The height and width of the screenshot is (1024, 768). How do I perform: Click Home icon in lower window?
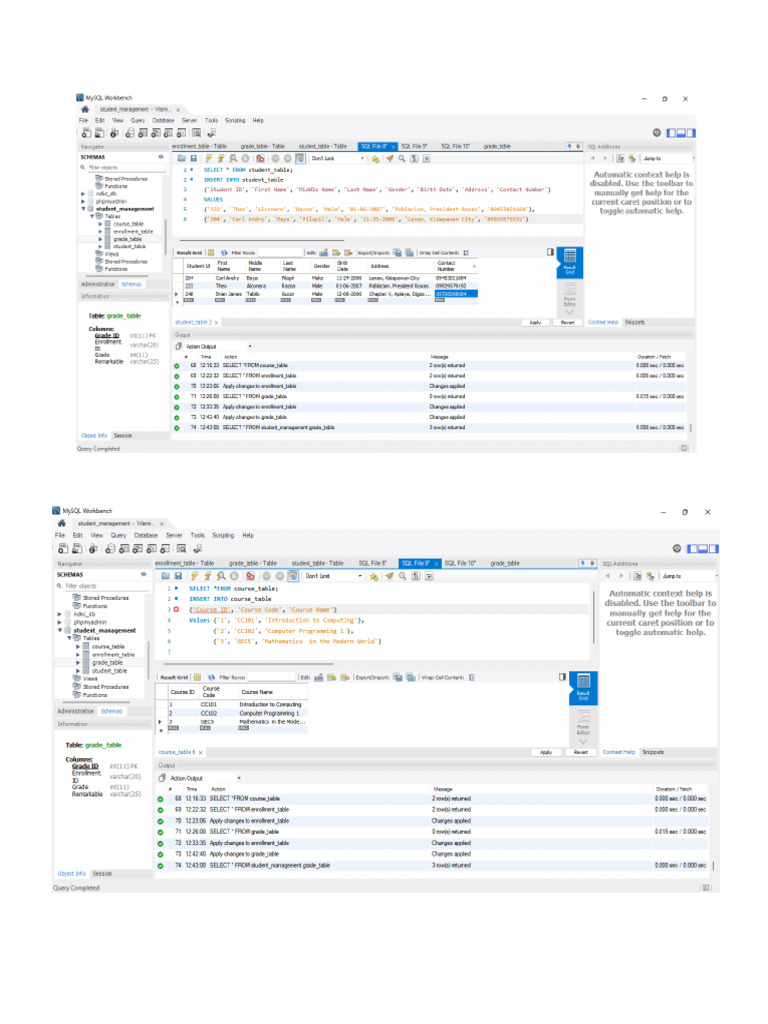tap(61, 524)
